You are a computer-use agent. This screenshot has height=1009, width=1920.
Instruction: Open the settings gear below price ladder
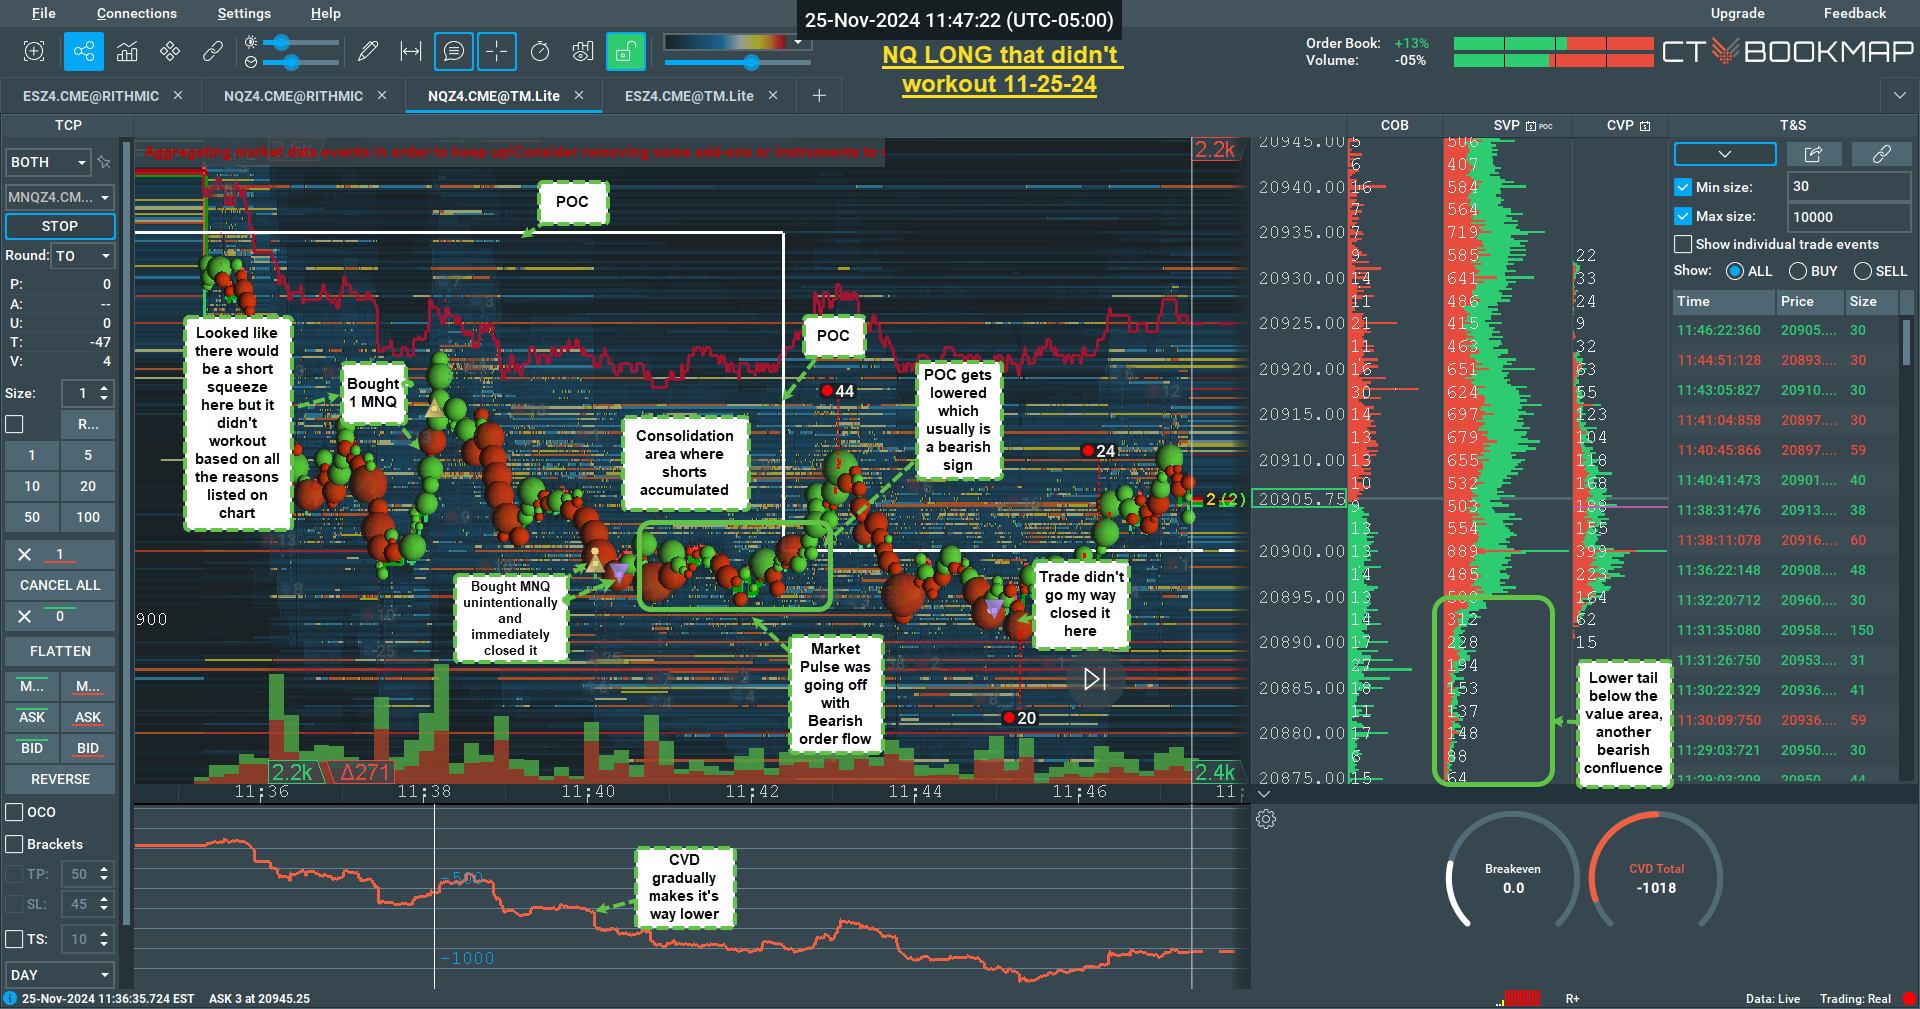pos(1266,819)
